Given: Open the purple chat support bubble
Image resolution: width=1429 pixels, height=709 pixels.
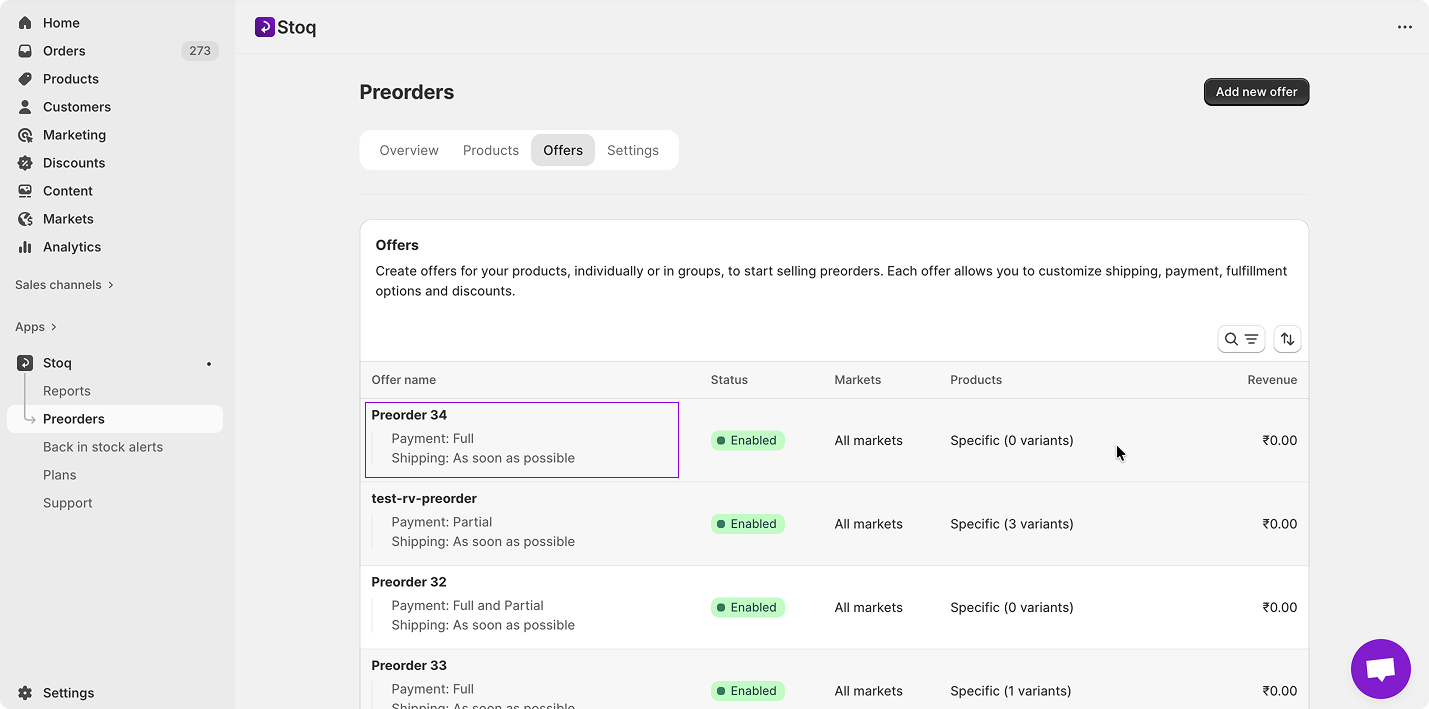Looking at the screenshot, I should [1380, 669].
